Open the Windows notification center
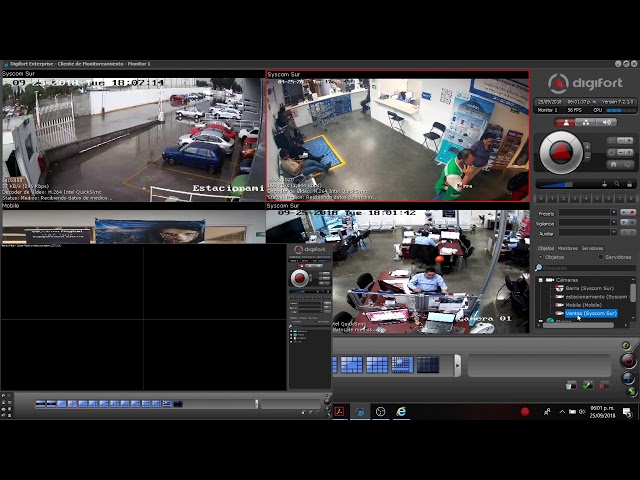This screenshot has width=640, height=480. (627, 412)
